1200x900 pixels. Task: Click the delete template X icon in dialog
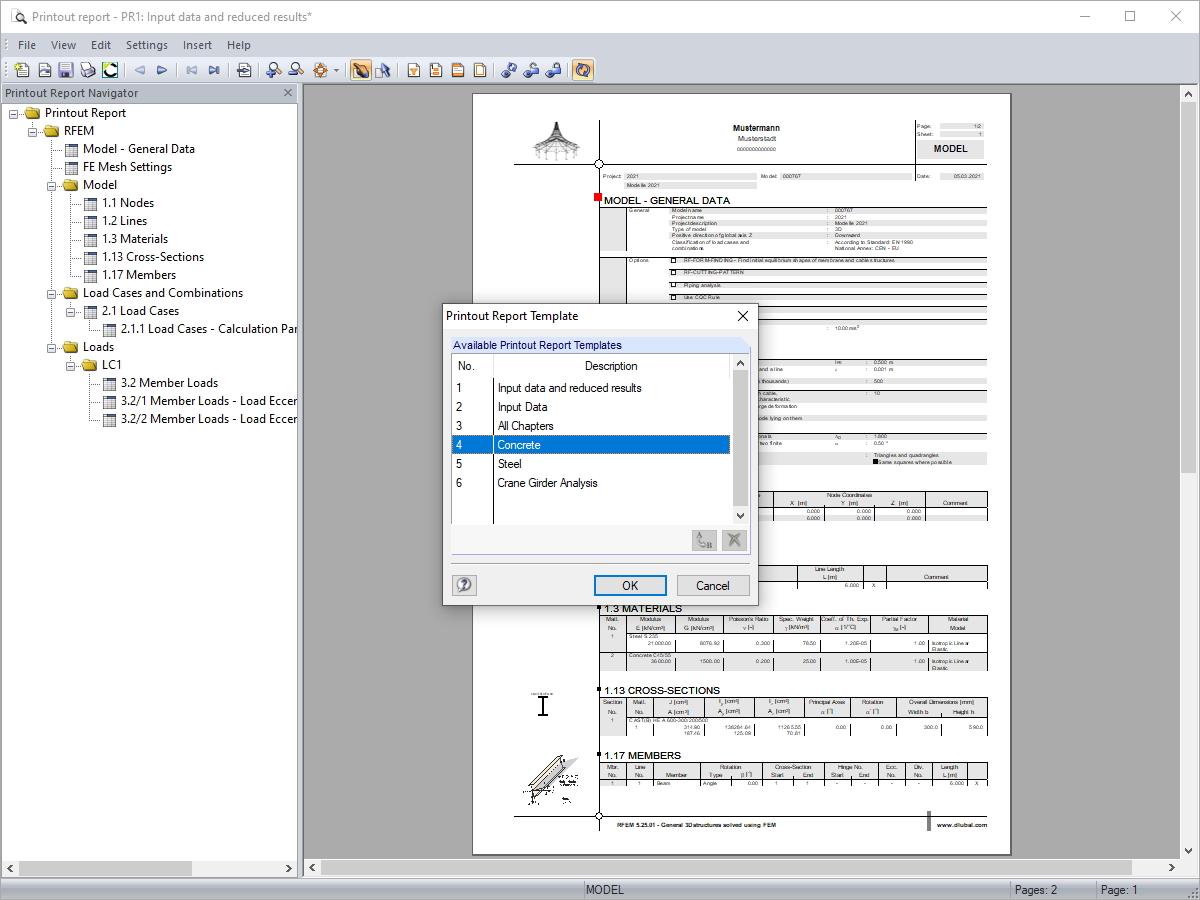(x=735, y=540)
